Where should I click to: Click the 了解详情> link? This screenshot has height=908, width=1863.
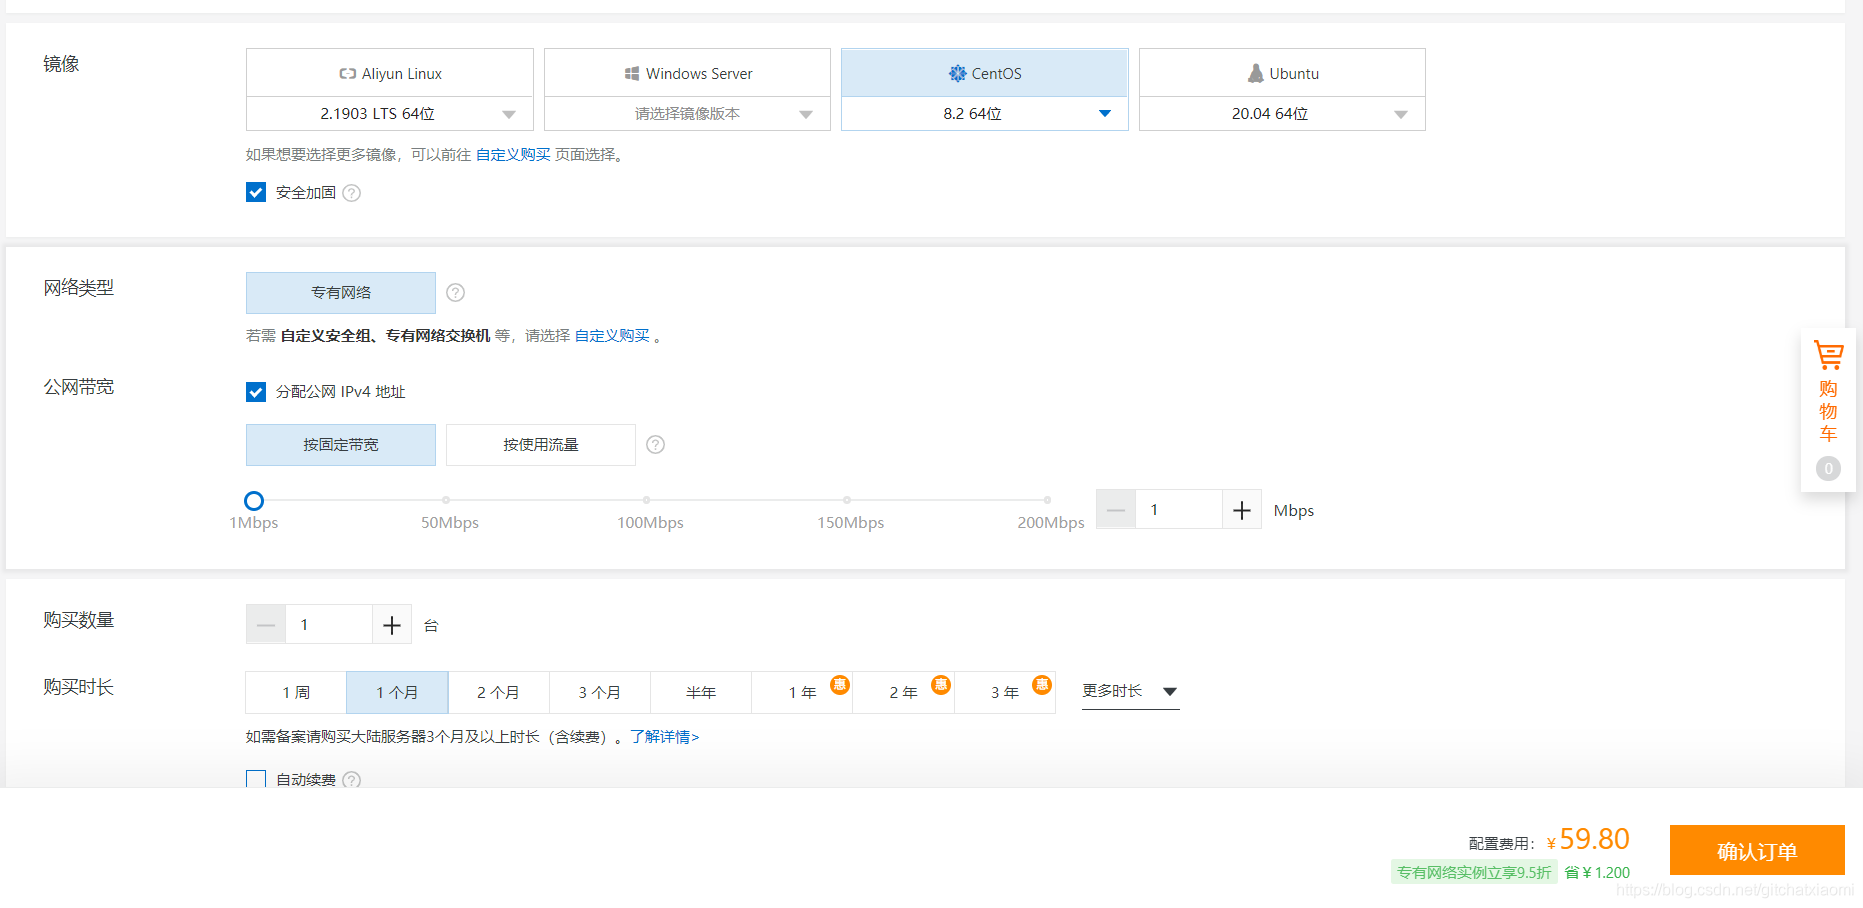tap(664, 737)
